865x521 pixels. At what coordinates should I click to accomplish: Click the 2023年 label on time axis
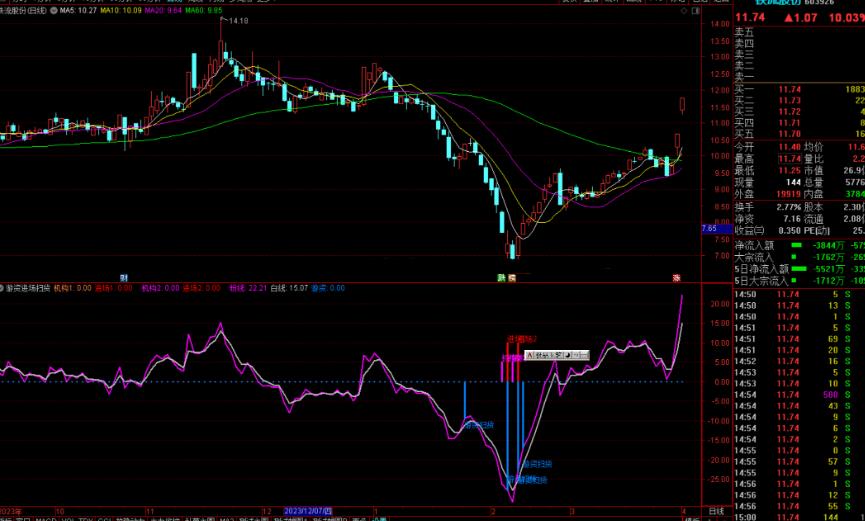coord(11,511)
